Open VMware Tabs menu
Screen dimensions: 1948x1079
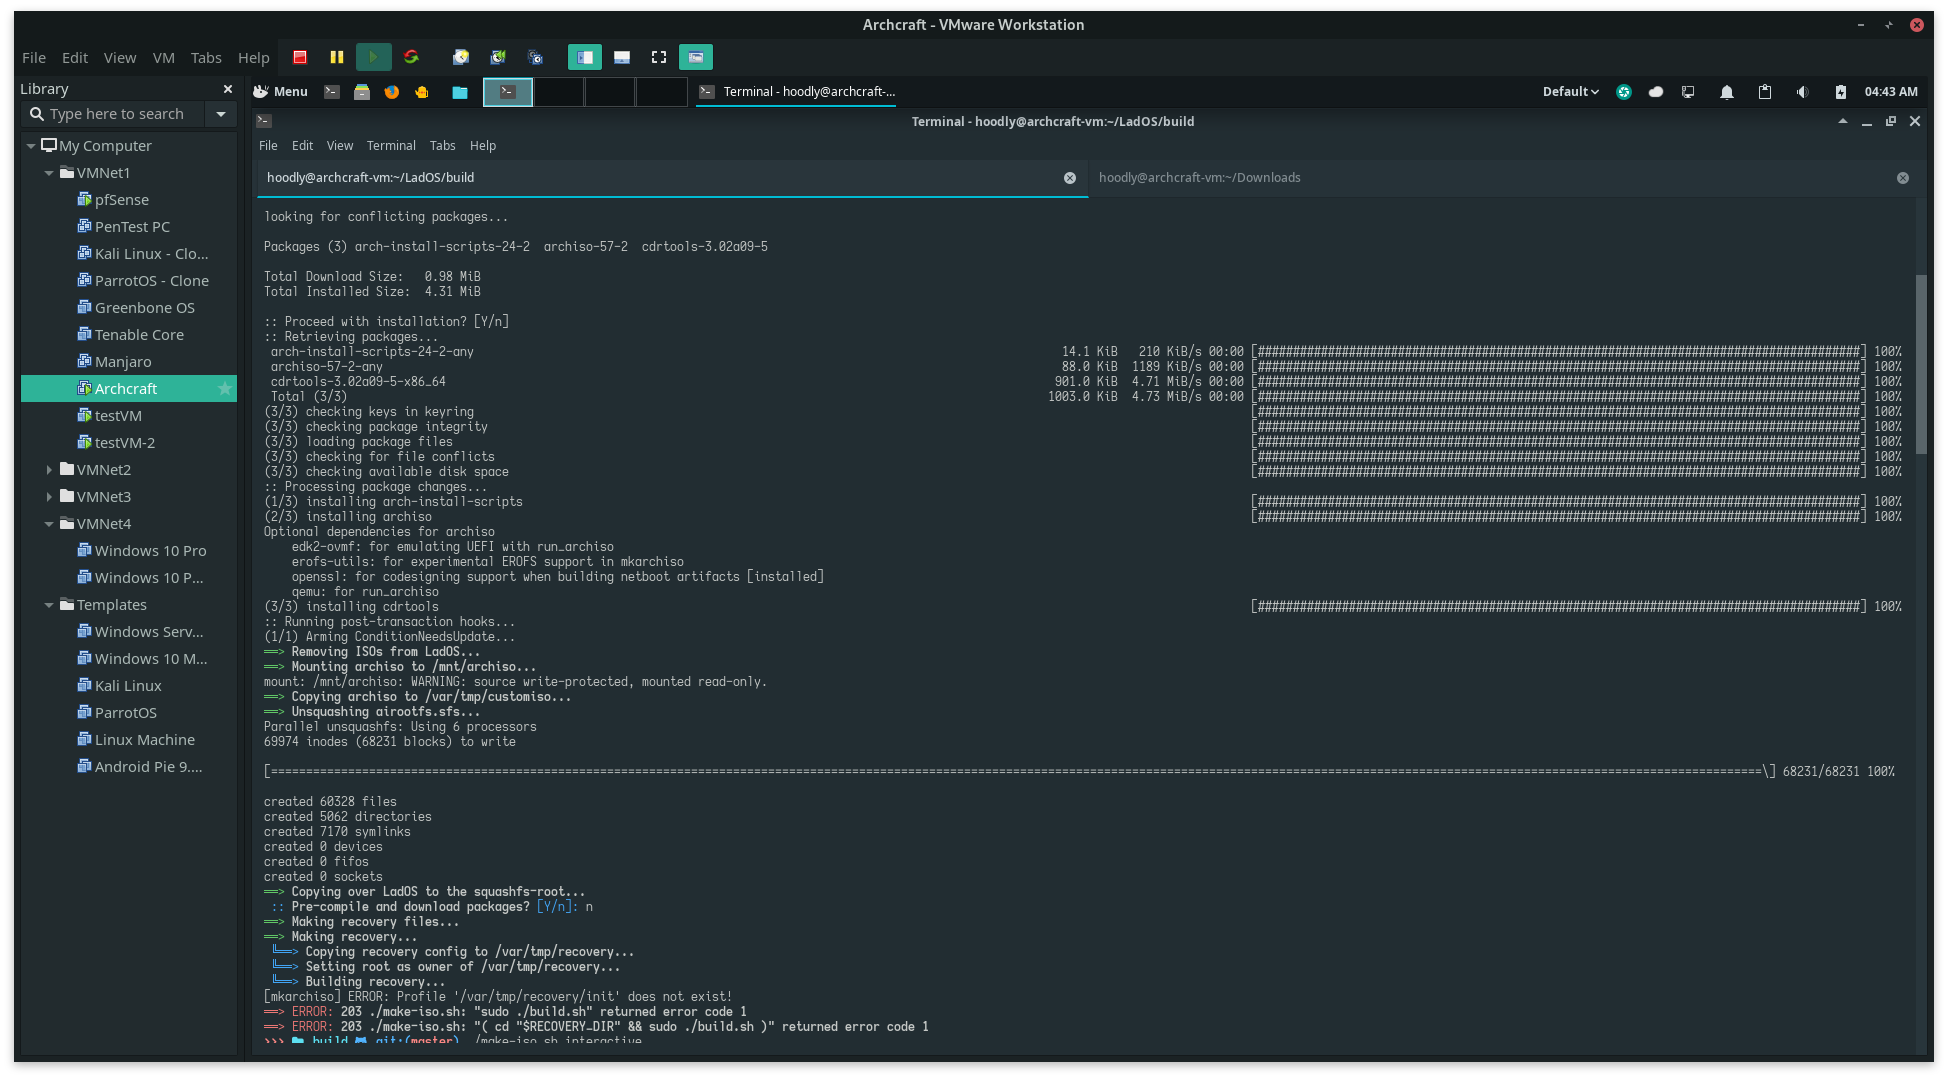206,58
